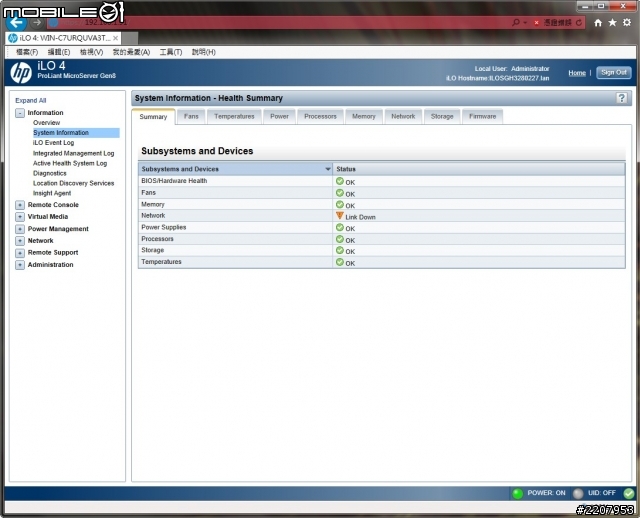Viewport: 640px width, 518px height.
Task: Click the Temperatures OK status icon
Action: pos(340,262)
